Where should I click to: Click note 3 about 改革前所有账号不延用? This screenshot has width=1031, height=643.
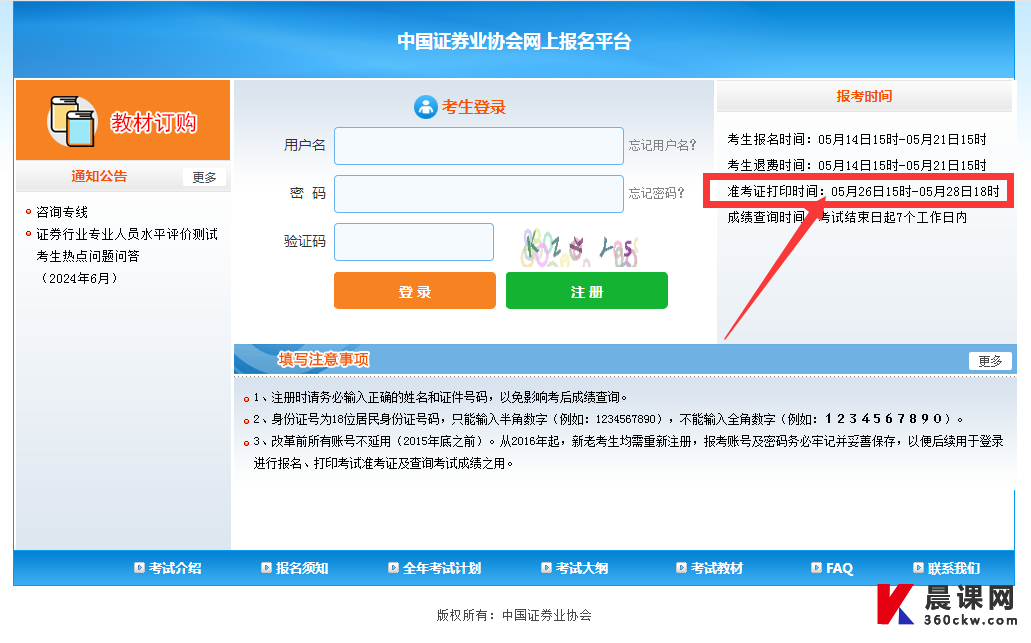tap(628, 452)
